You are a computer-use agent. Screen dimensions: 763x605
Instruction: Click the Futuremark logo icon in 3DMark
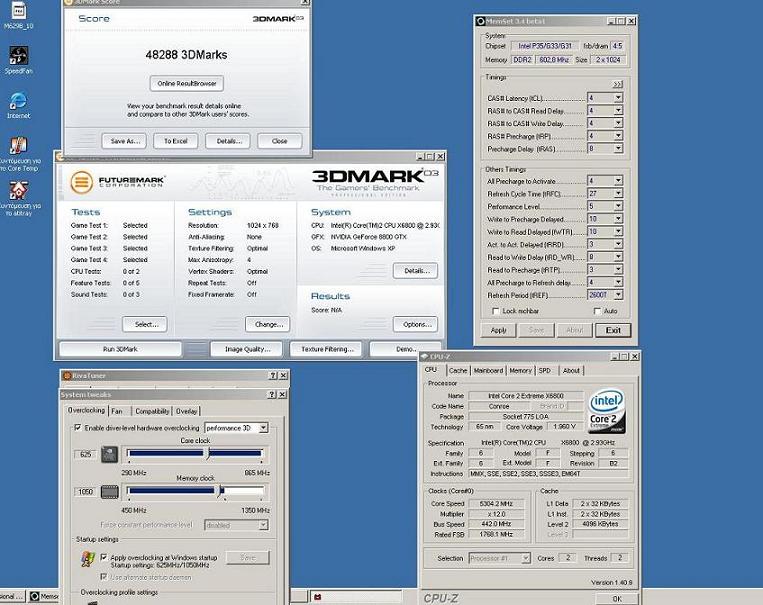pos(81,183)
